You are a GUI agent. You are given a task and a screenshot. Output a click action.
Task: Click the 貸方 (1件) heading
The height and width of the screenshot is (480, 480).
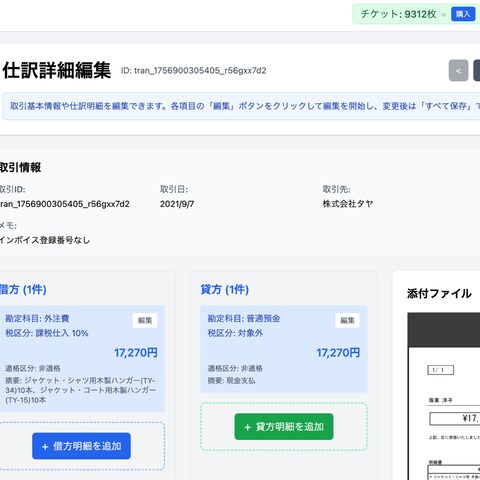224,289
